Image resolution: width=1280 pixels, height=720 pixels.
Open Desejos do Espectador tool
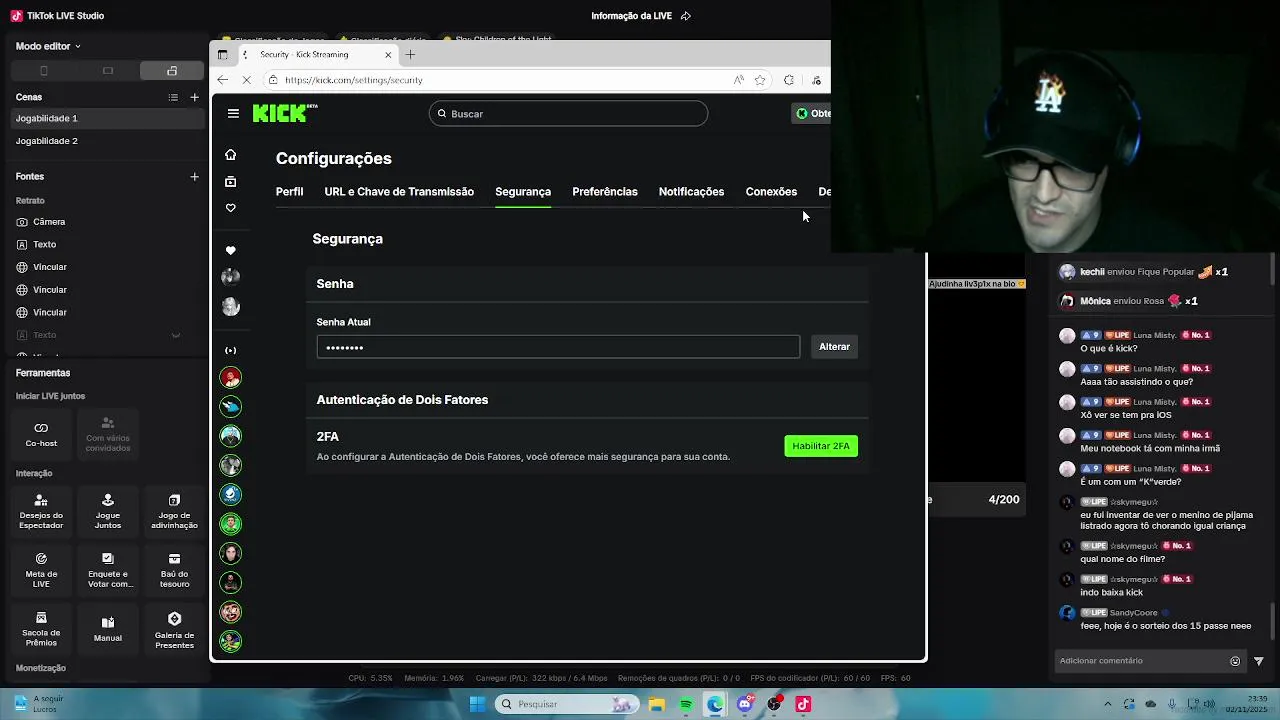click(41, 510)
